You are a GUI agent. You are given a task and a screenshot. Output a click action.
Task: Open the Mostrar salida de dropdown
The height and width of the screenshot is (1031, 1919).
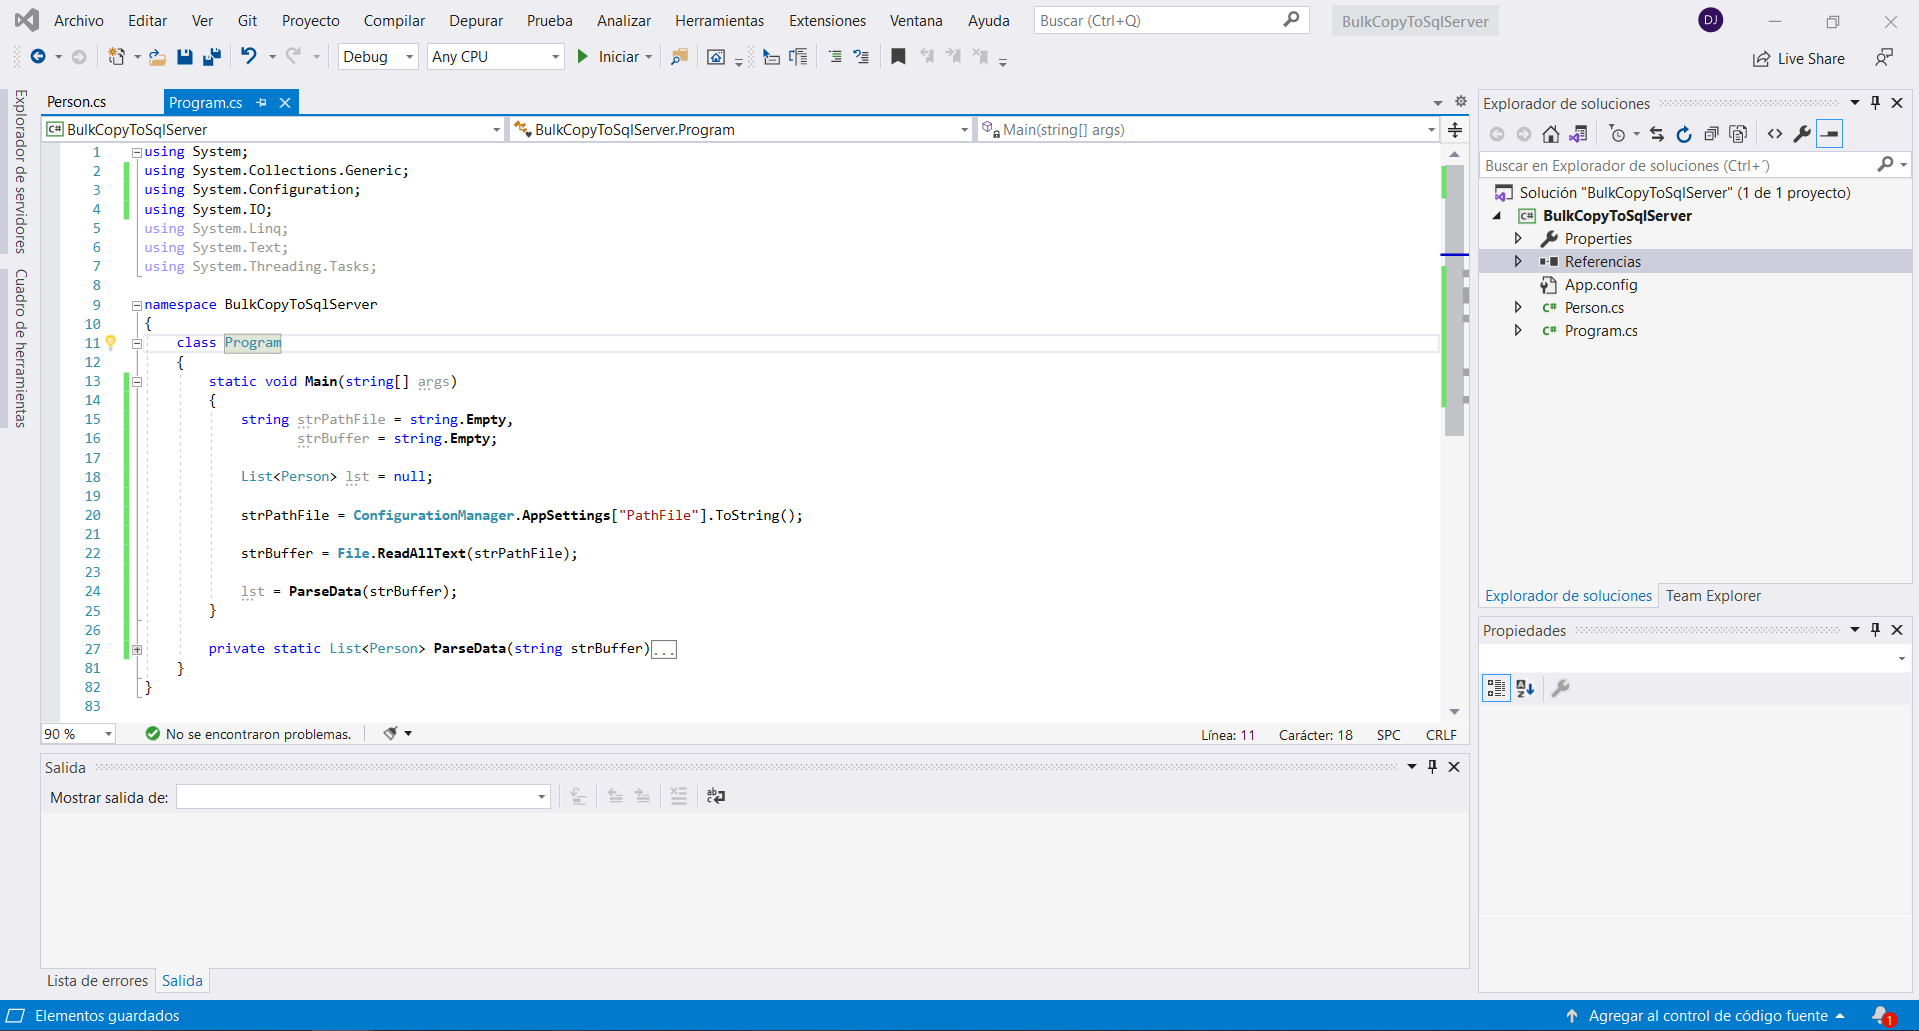click(x=363, y=797)
